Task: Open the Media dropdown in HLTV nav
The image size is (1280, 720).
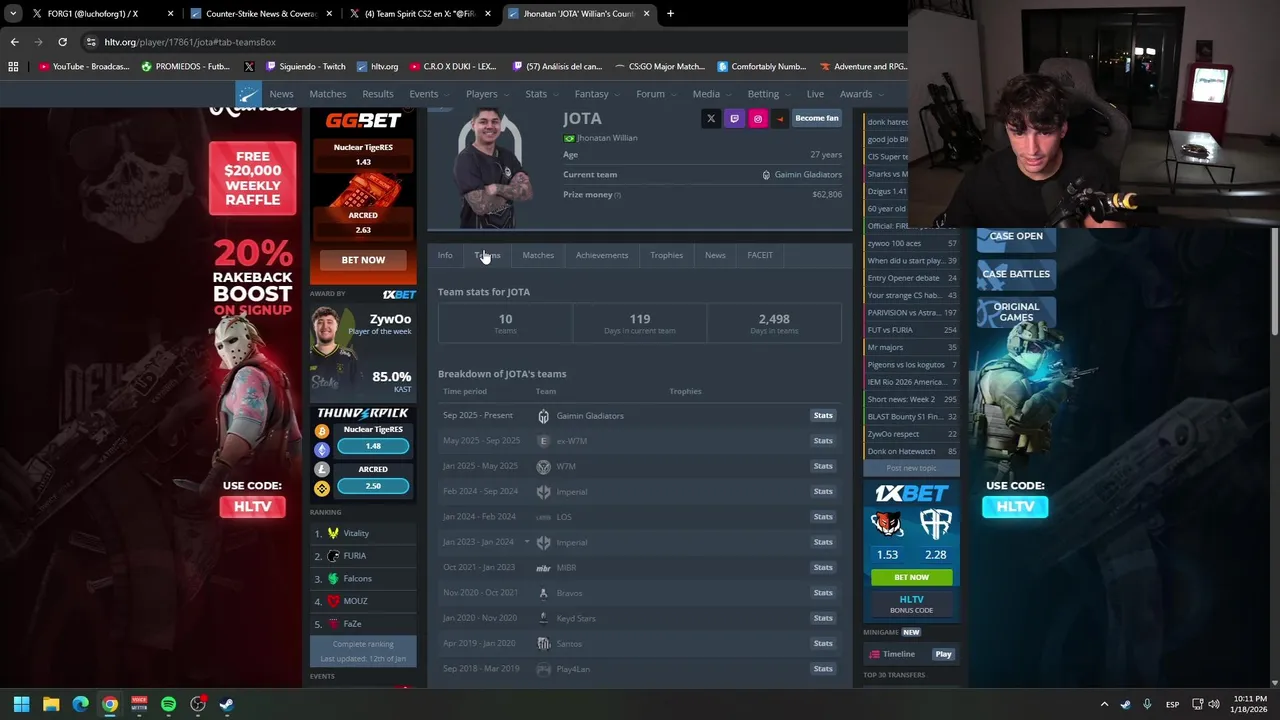Action: coord(711,94)
